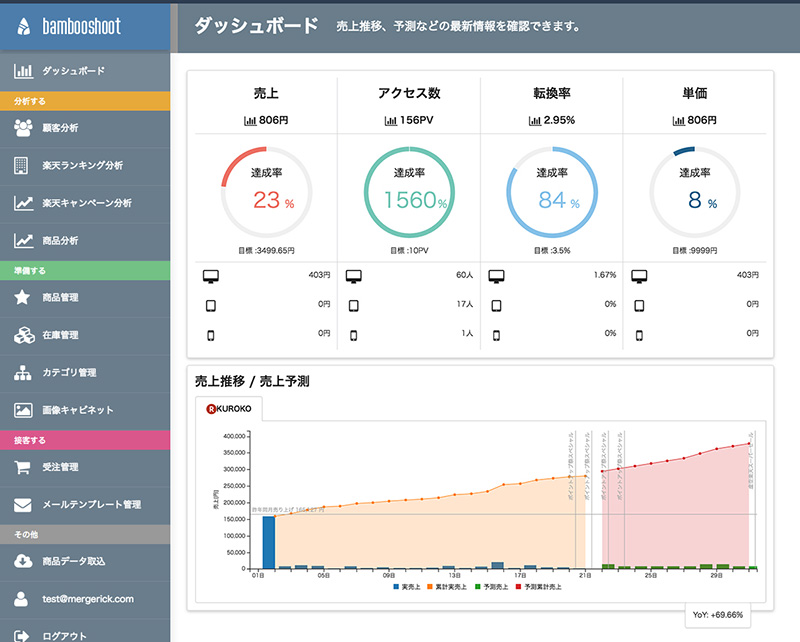Viewport: 800px width, 642px height.
Task: Click the 受注管理 shopping cart icon
Action: coord(23,467)
